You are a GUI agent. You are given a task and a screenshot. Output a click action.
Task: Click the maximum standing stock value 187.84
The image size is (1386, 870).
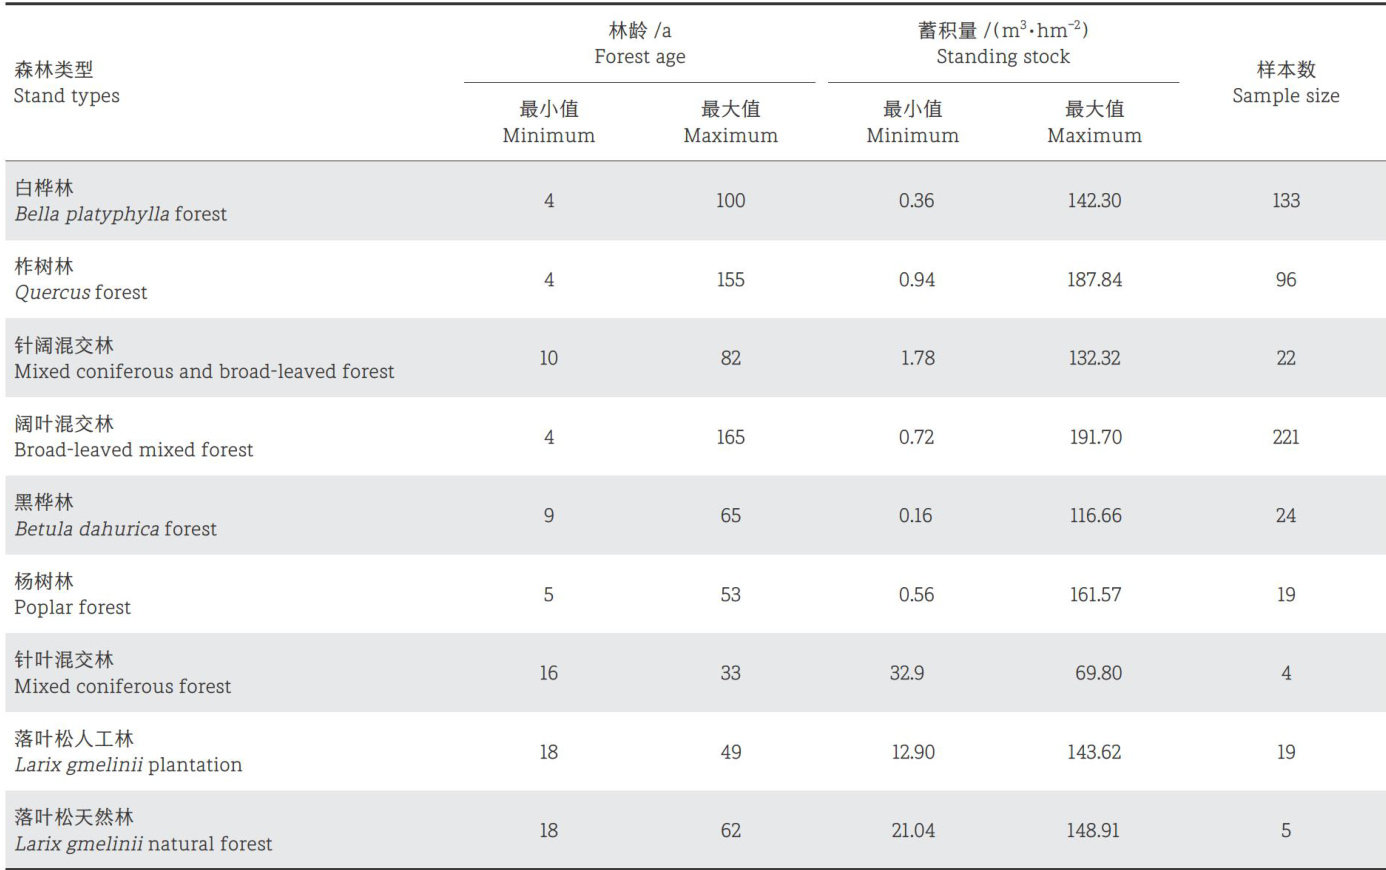1094,280
